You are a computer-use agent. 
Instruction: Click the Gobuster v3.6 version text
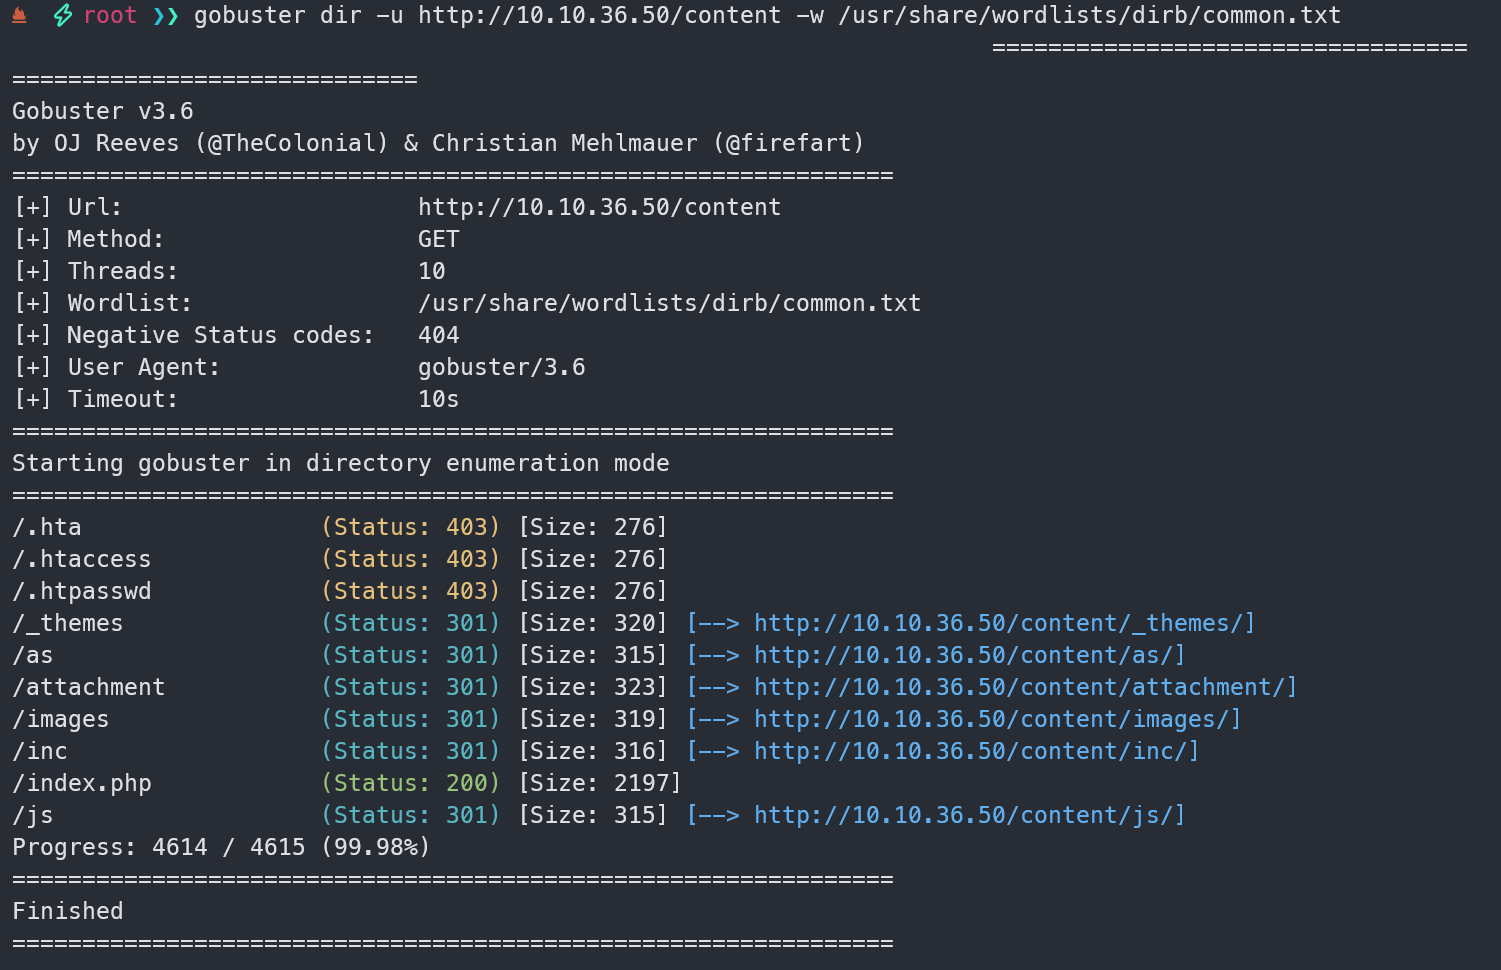pos(102,111)
